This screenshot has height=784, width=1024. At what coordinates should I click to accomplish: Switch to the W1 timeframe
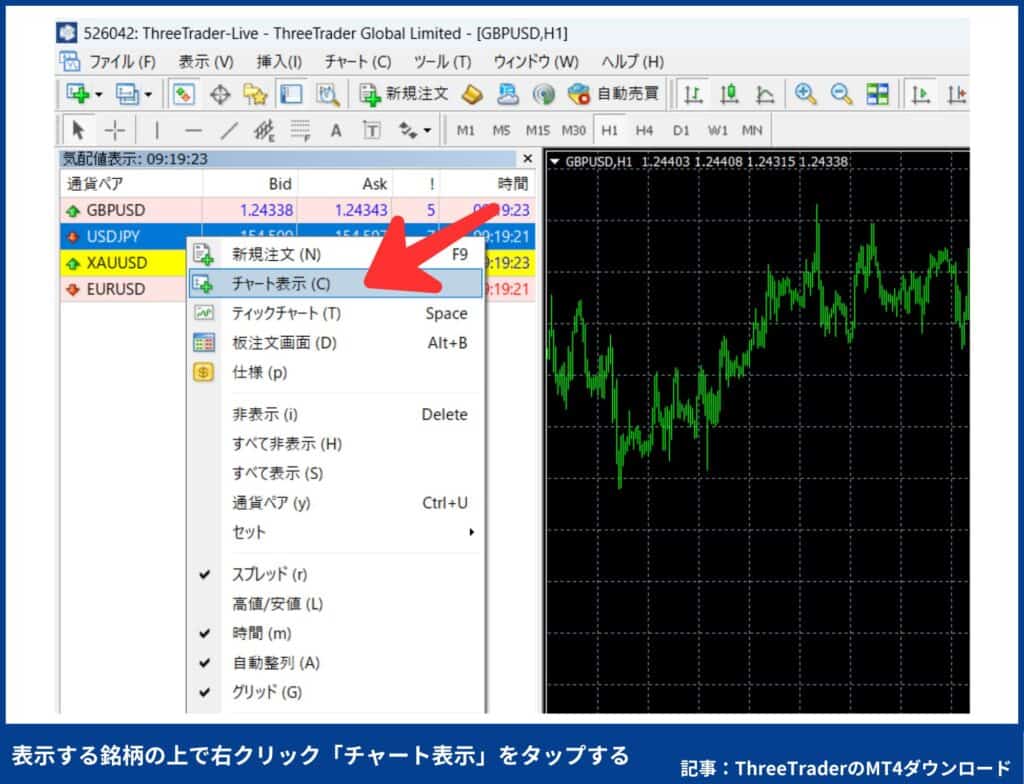click(717, 131)
